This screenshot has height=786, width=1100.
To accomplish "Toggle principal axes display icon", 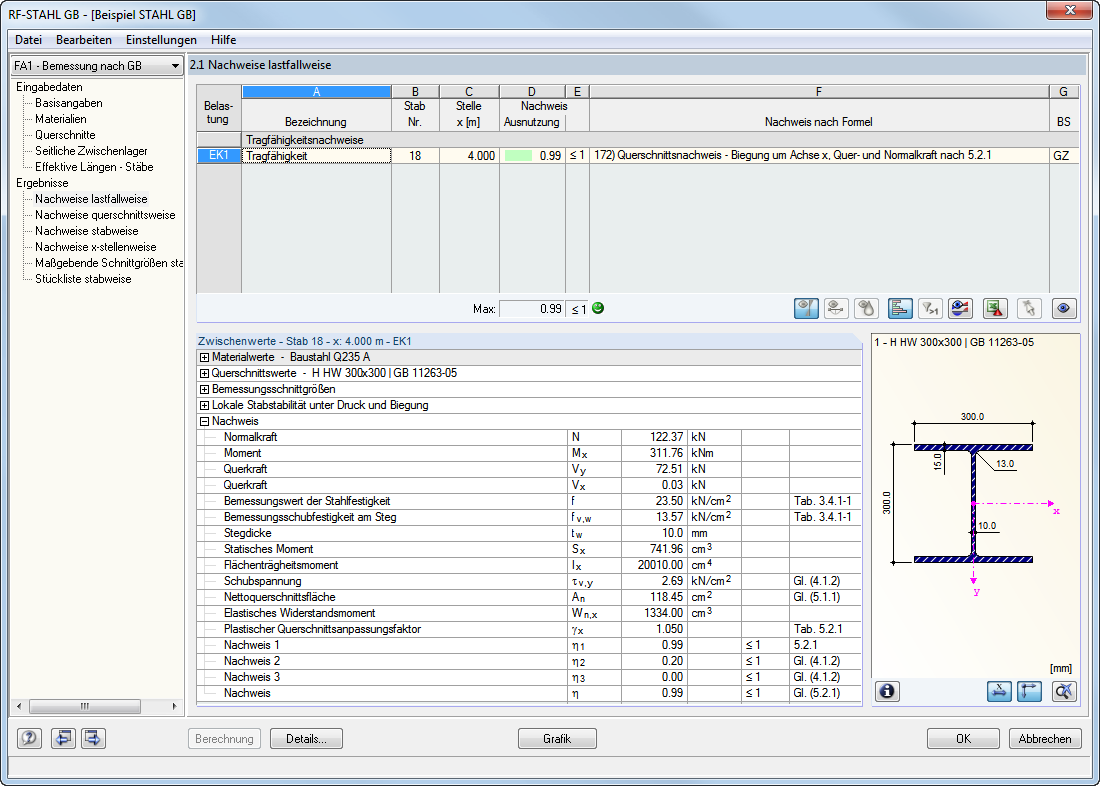I will 1029,691.
